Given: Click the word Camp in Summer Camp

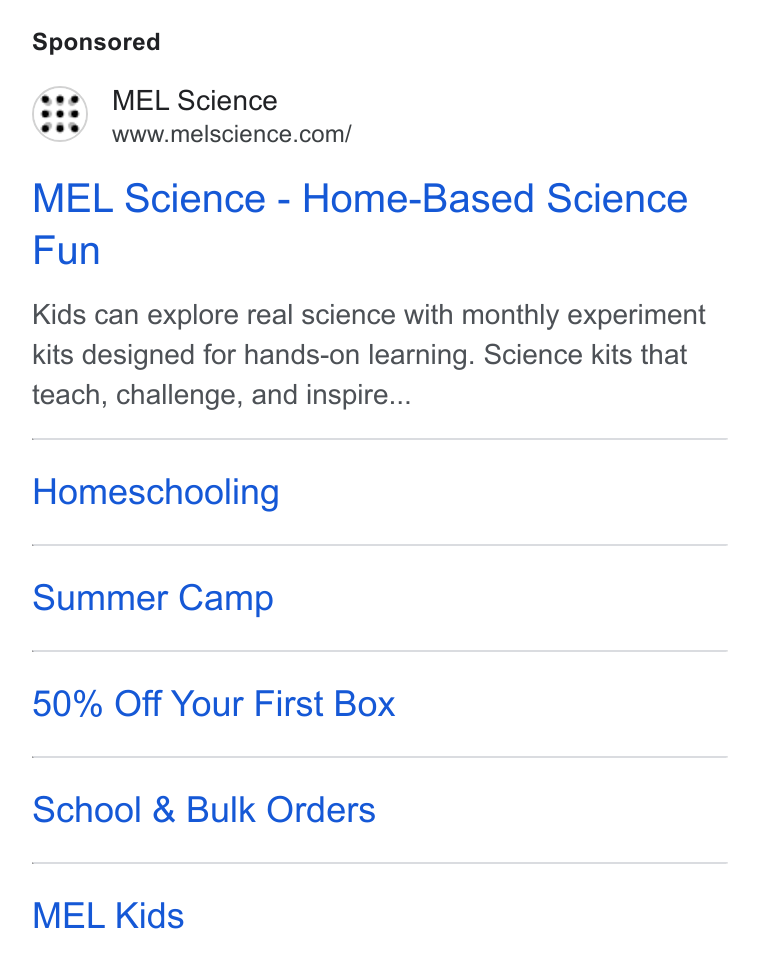Looking at the screenshot, I should point(226,598).
